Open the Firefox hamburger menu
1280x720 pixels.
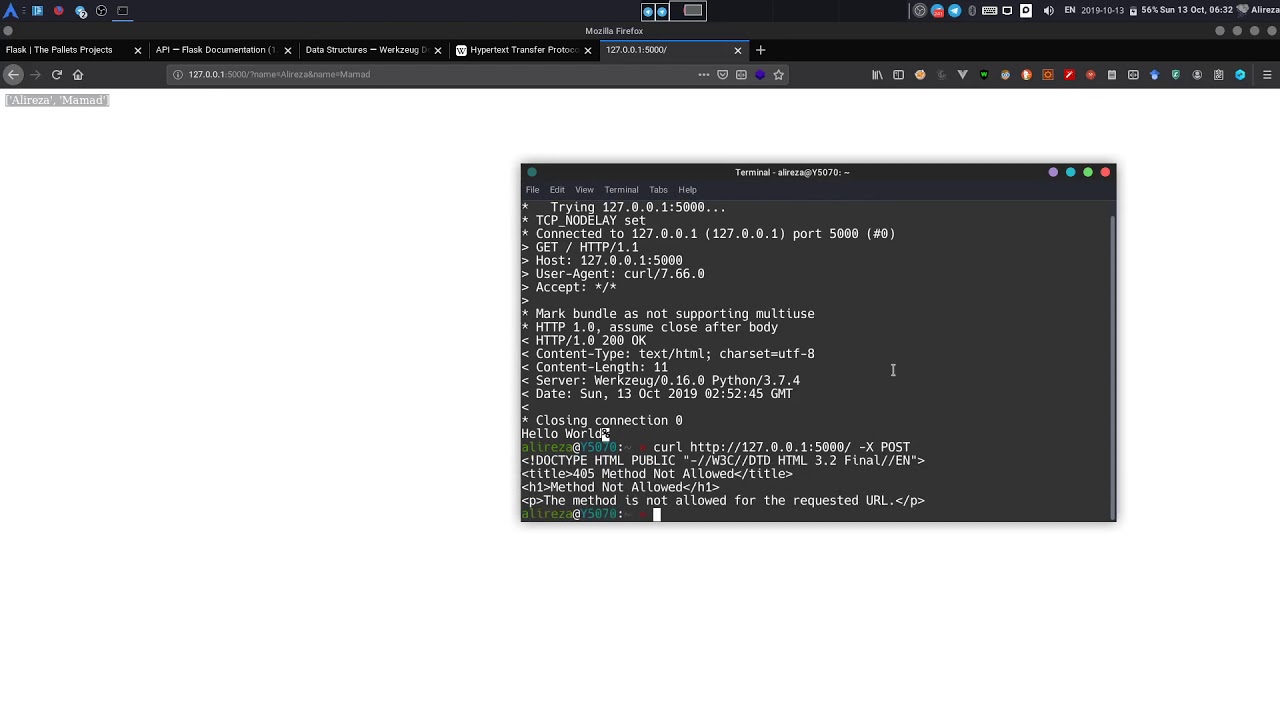coord(1266,74)
